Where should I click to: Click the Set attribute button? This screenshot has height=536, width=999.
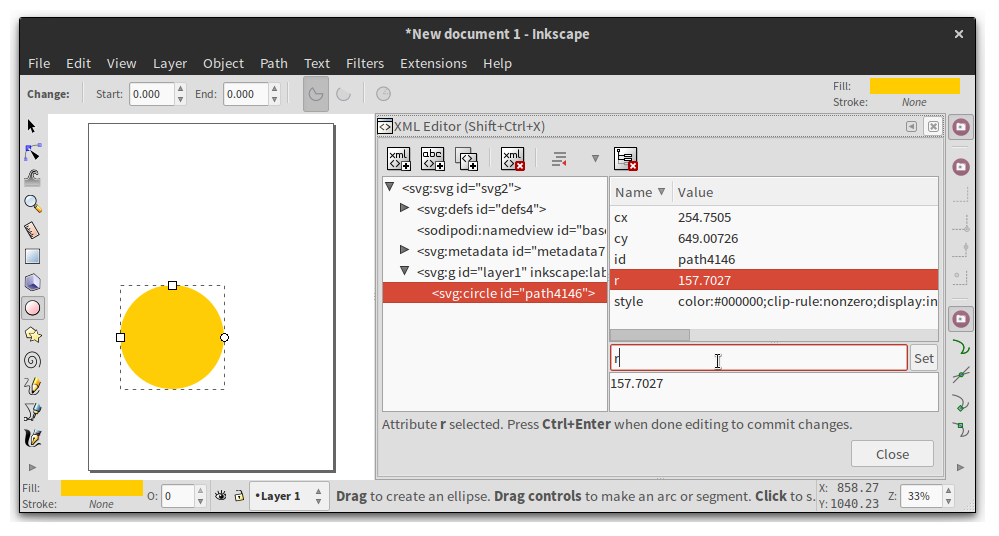923,358
